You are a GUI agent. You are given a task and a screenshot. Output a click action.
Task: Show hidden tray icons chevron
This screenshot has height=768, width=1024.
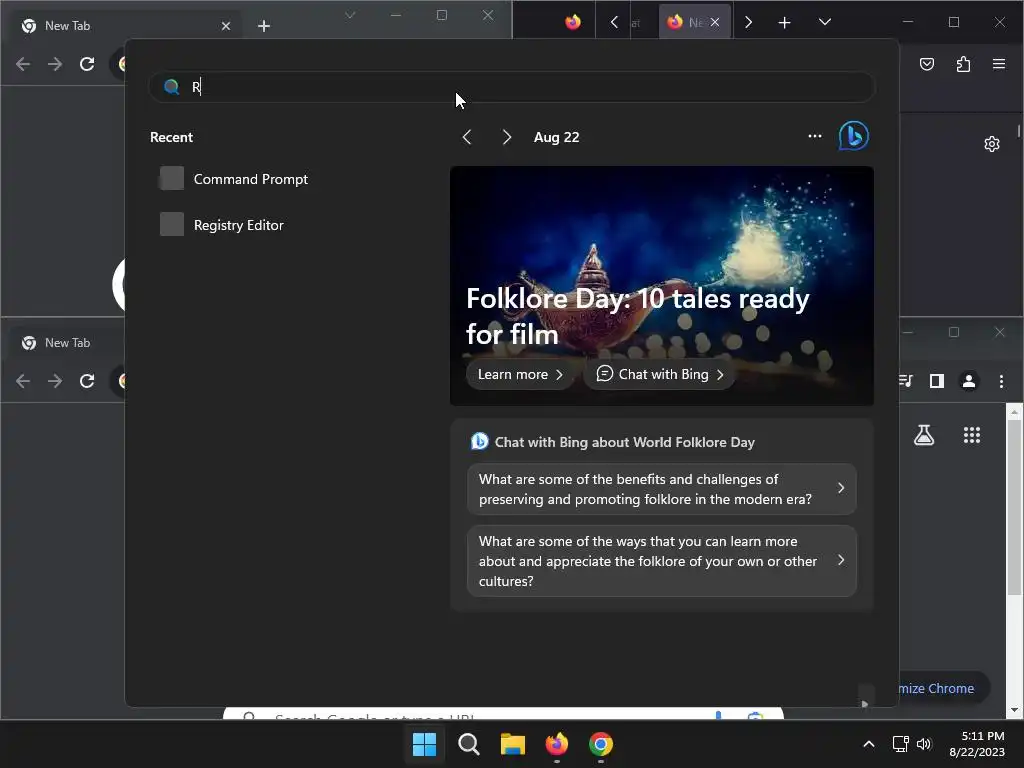coord(869,744)
